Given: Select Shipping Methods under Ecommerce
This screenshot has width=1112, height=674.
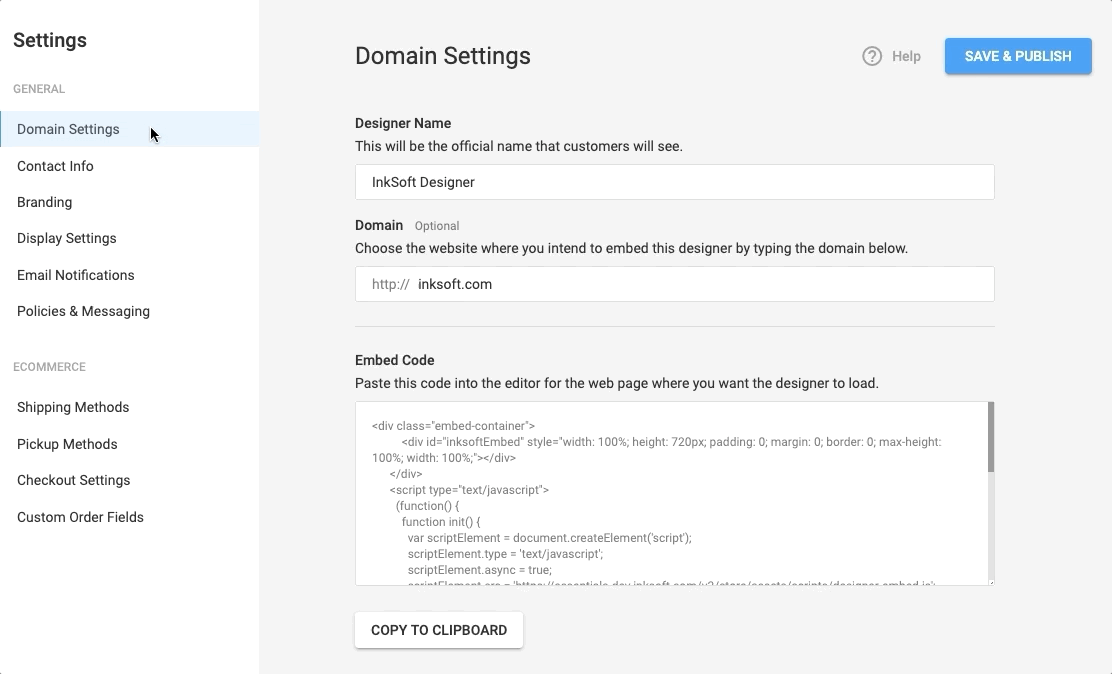Looking at the screenshot, I should [73, 407].
